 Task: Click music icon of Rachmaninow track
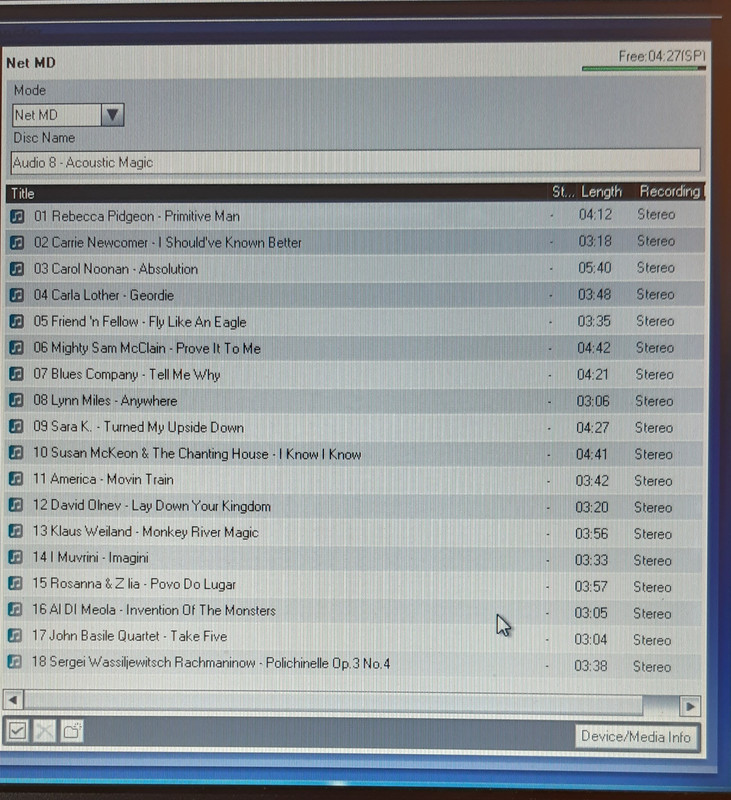[x=15, y=662]
